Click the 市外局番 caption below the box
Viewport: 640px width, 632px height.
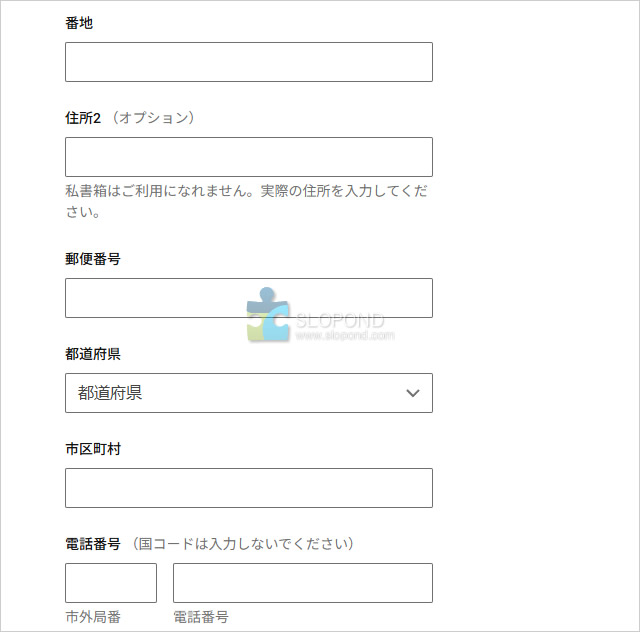tap(93, 617)
